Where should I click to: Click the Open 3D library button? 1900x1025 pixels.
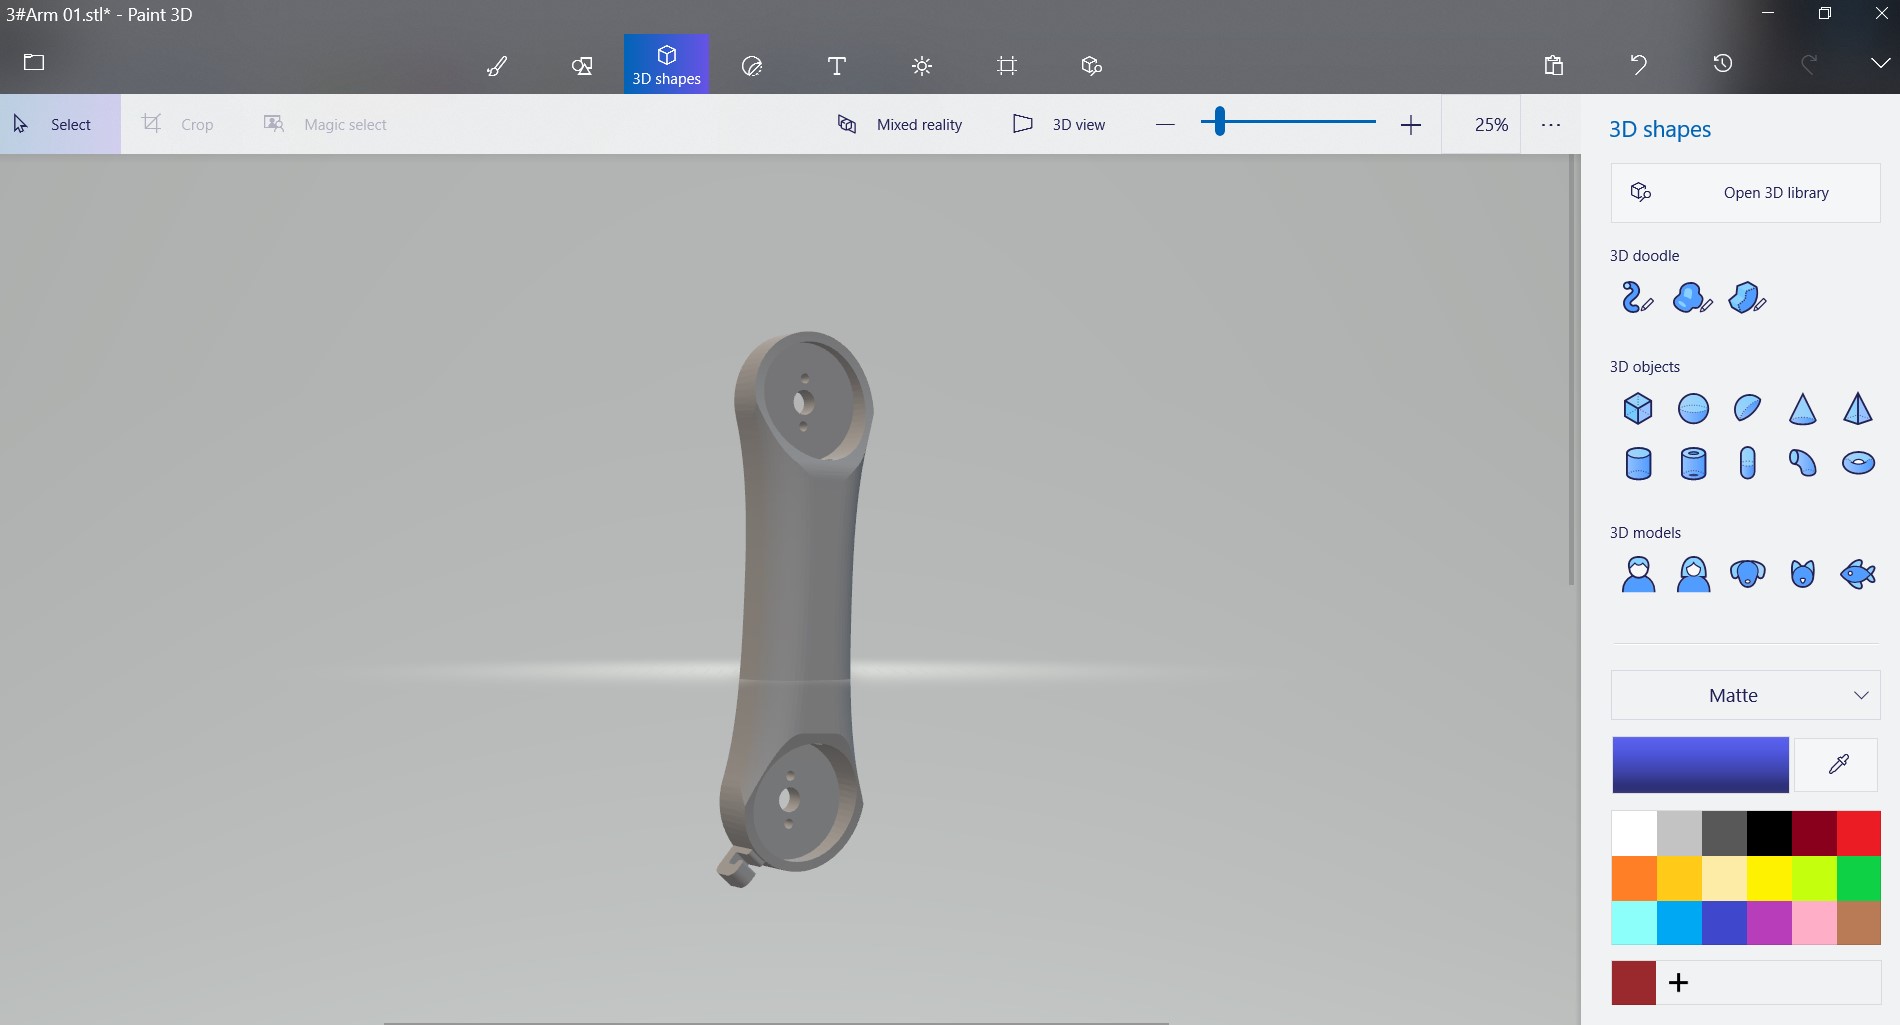point(1745,192)
